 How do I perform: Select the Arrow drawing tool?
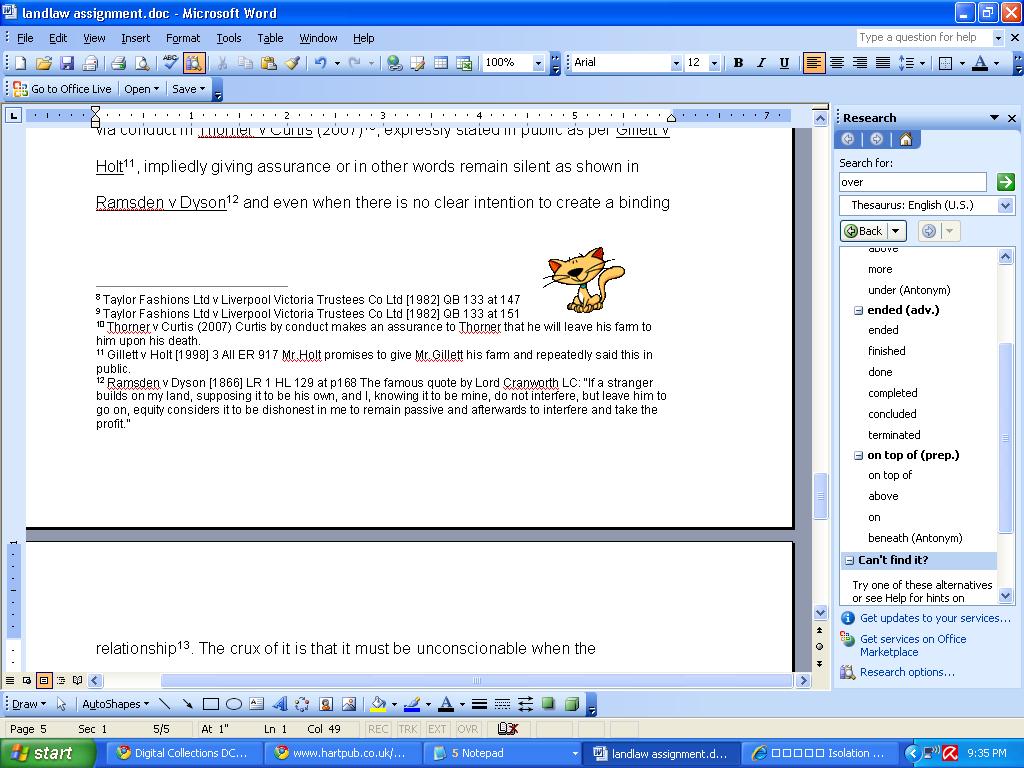[187, 704]
